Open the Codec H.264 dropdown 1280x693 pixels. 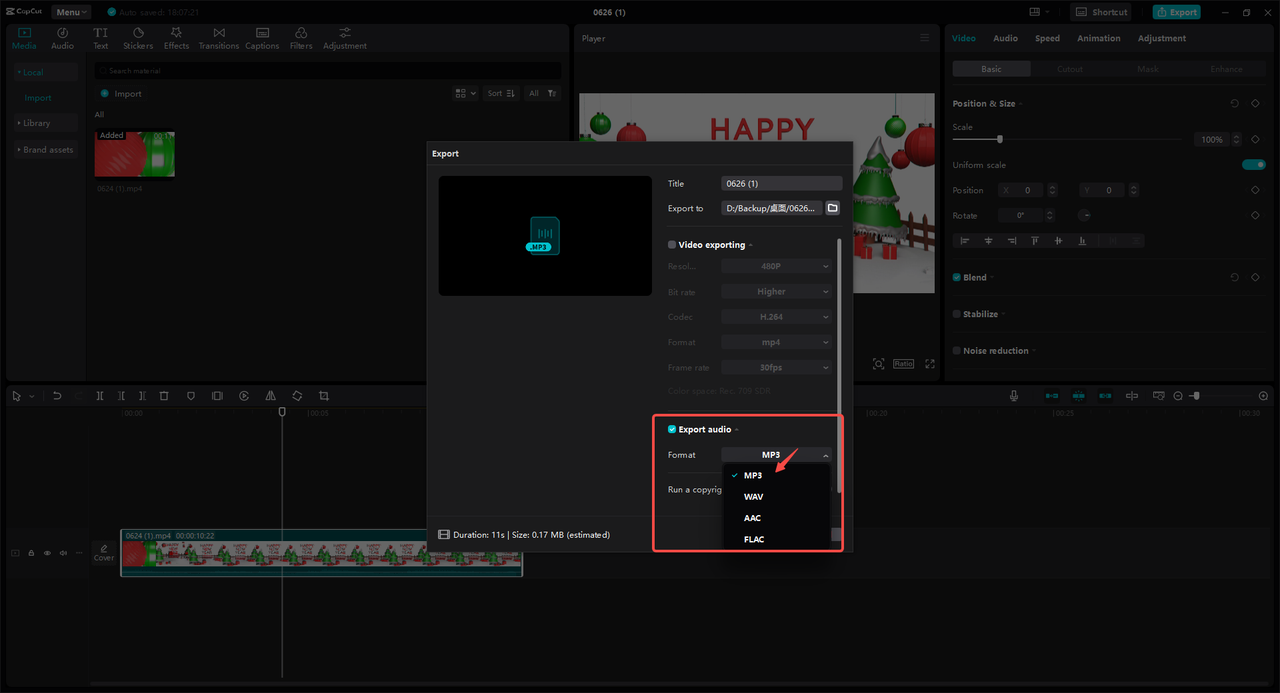(776, 316)
